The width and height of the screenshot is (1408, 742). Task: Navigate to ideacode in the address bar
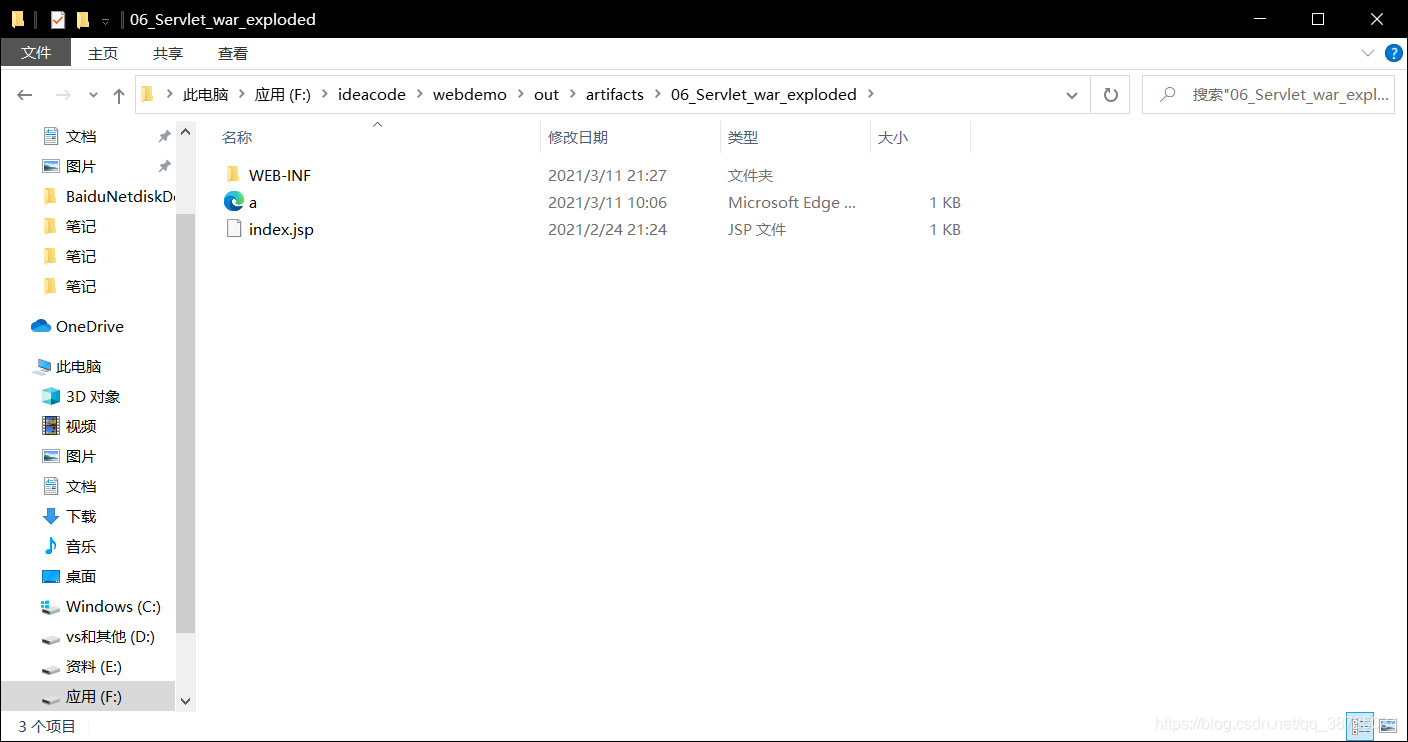pos(372,94)
